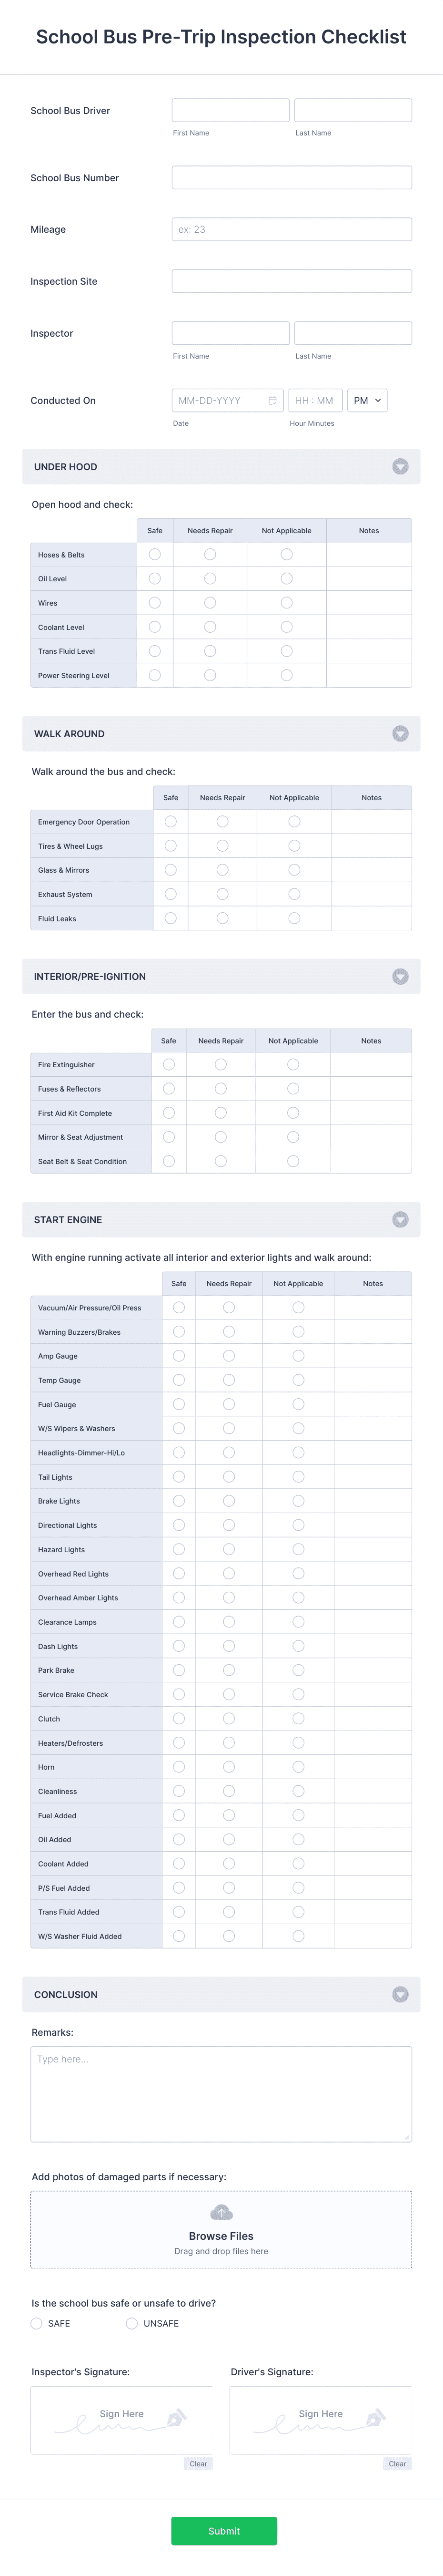The width and height of the screenshot is (443, 2576).
Task: Open the calendar date picker icon
Action: tap(272, 399)
